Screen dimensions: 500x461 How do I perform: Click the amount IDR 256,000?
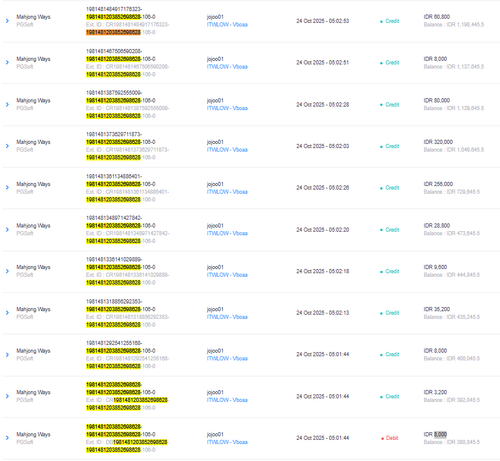pyautogui.click(x=438, y=184)
